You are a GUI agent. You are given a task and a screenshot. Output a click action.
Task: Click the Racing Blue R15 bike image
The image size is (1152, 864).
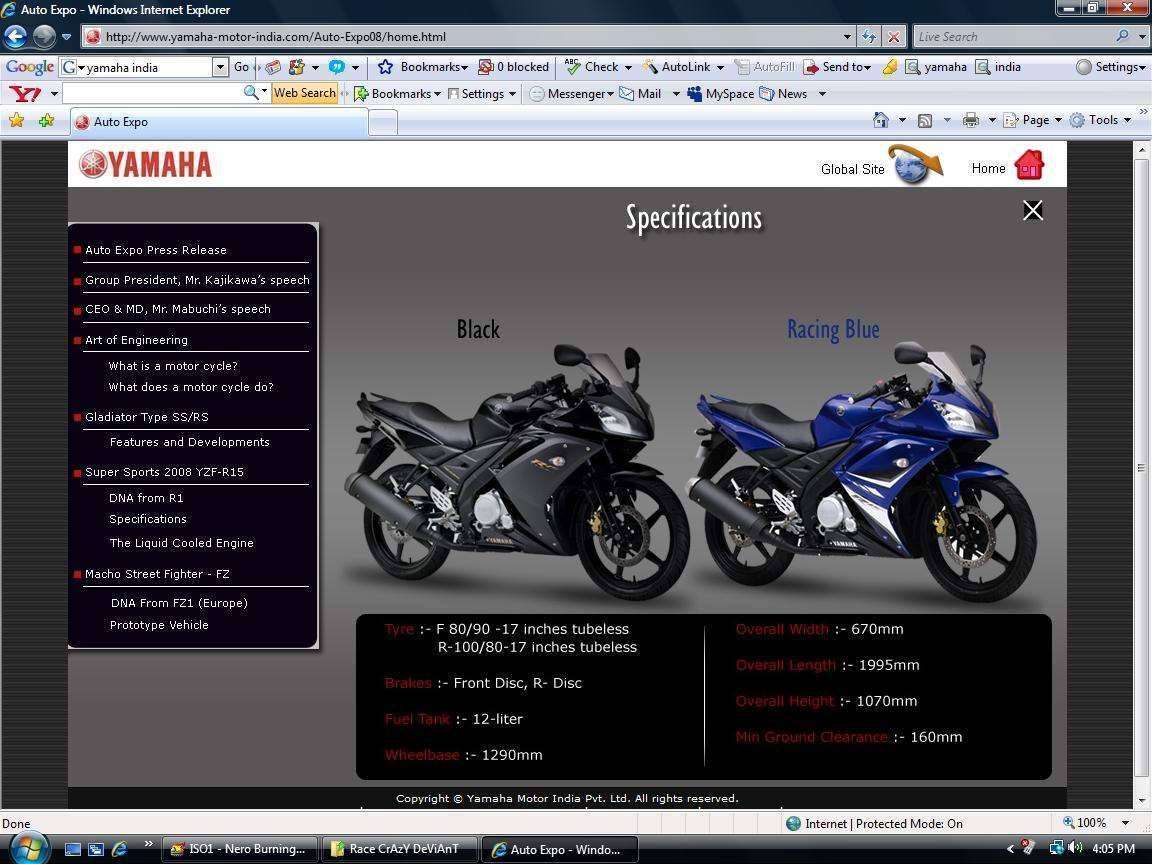861,472
